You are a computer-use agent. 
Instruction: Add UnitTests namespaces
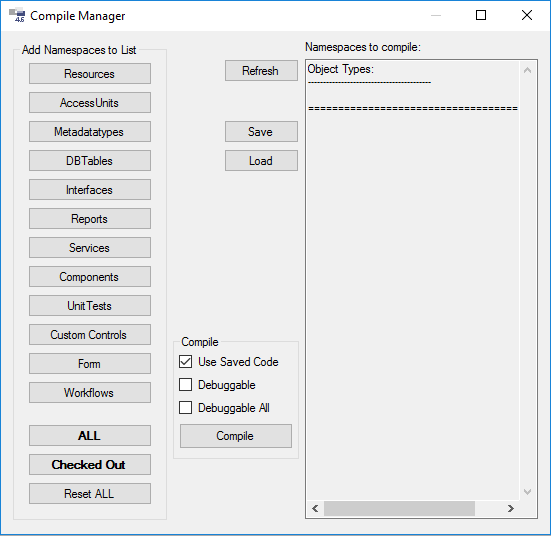point(90,305)
